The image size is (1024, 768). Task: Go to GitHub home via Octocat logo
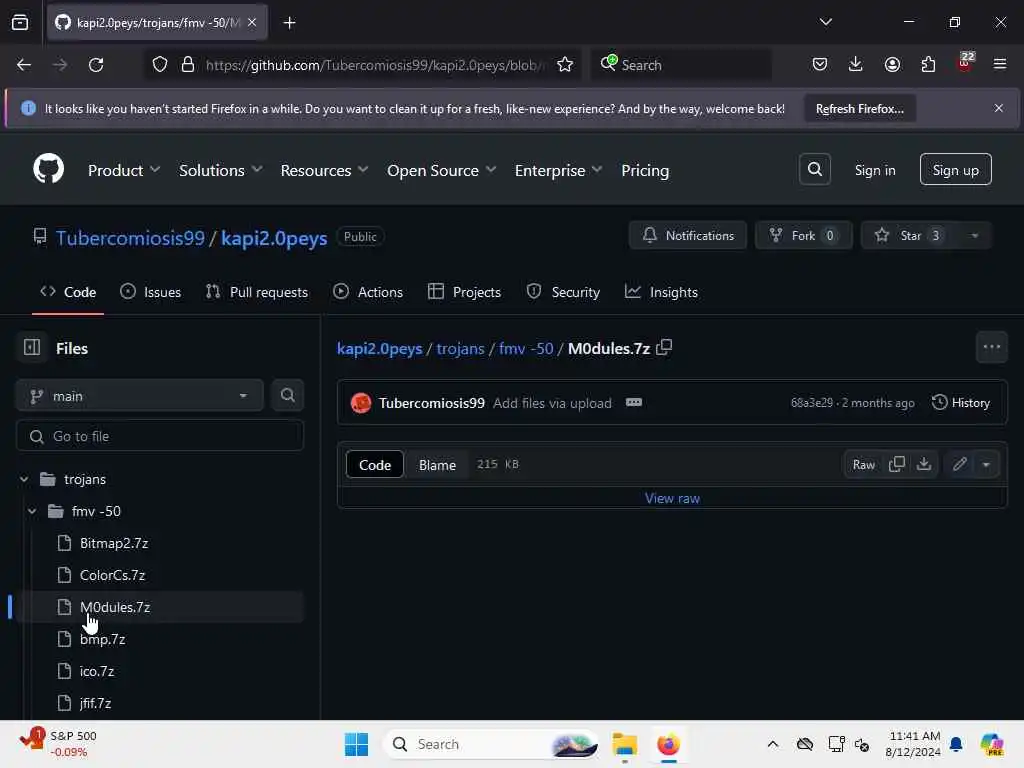pos(48,169)
